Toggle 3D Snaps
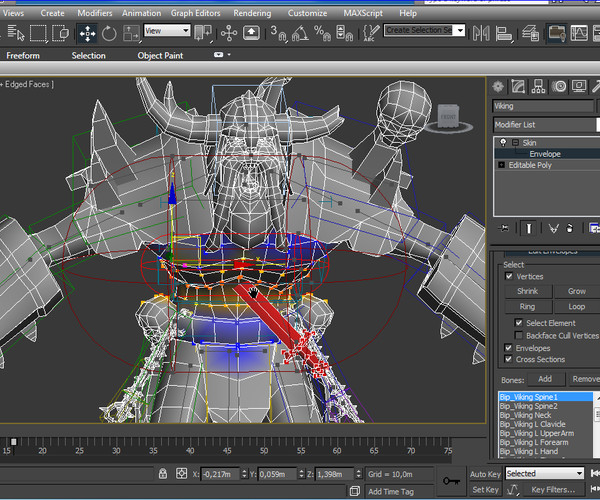Screen dimensions: 600x500 278,33
